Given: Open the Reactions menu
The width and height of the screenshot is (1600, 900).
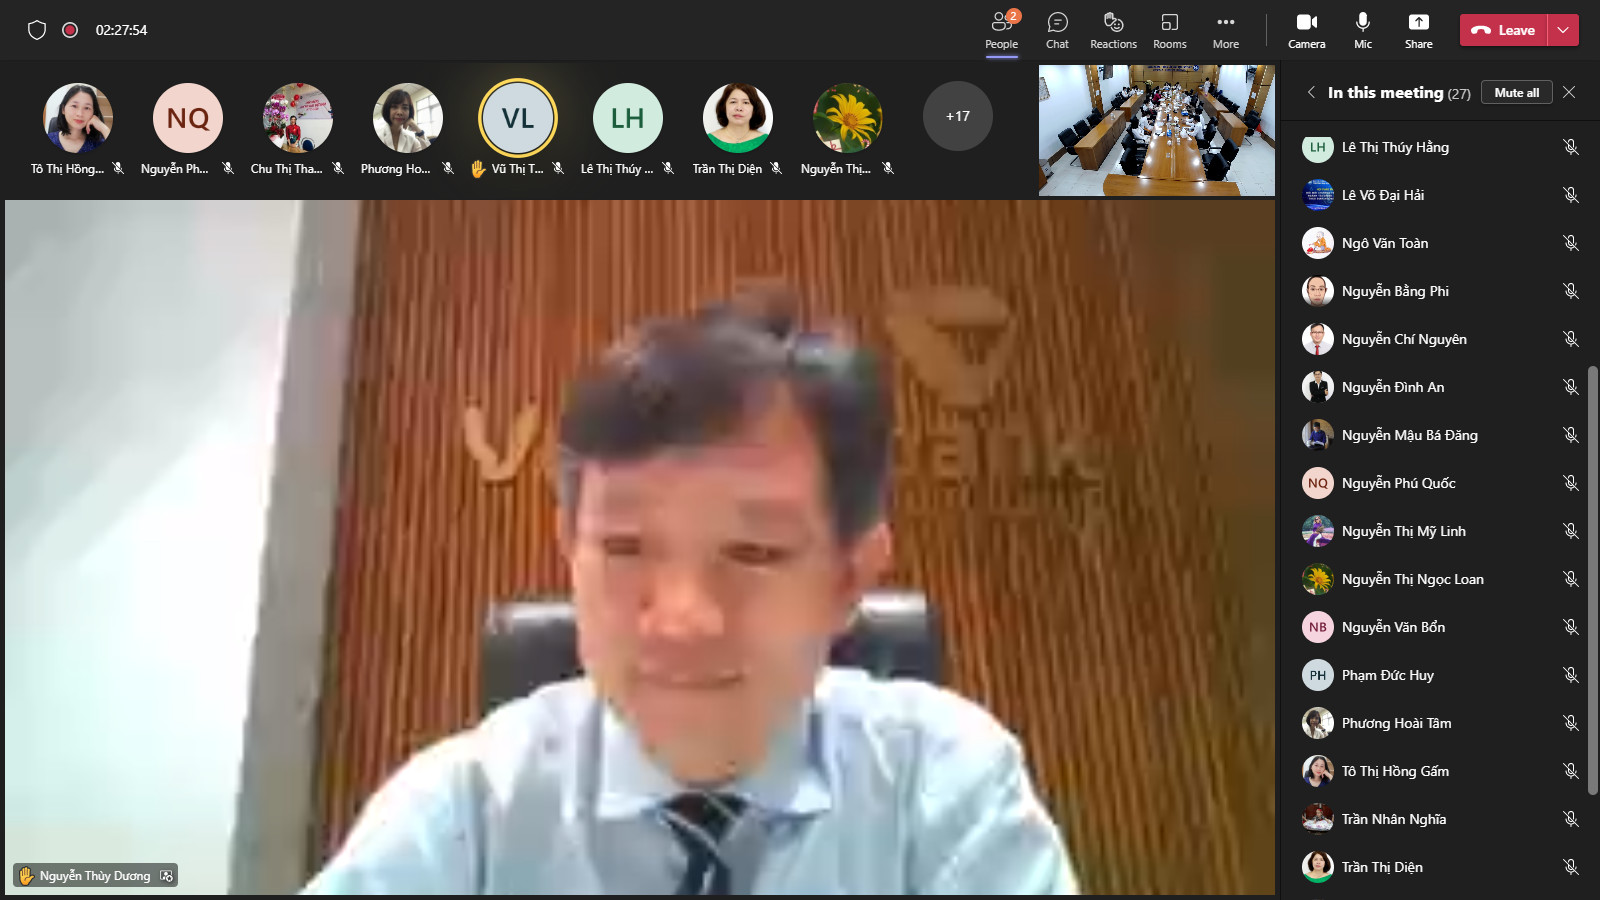Looking at the screenshot, I should tap(1113, 23).
